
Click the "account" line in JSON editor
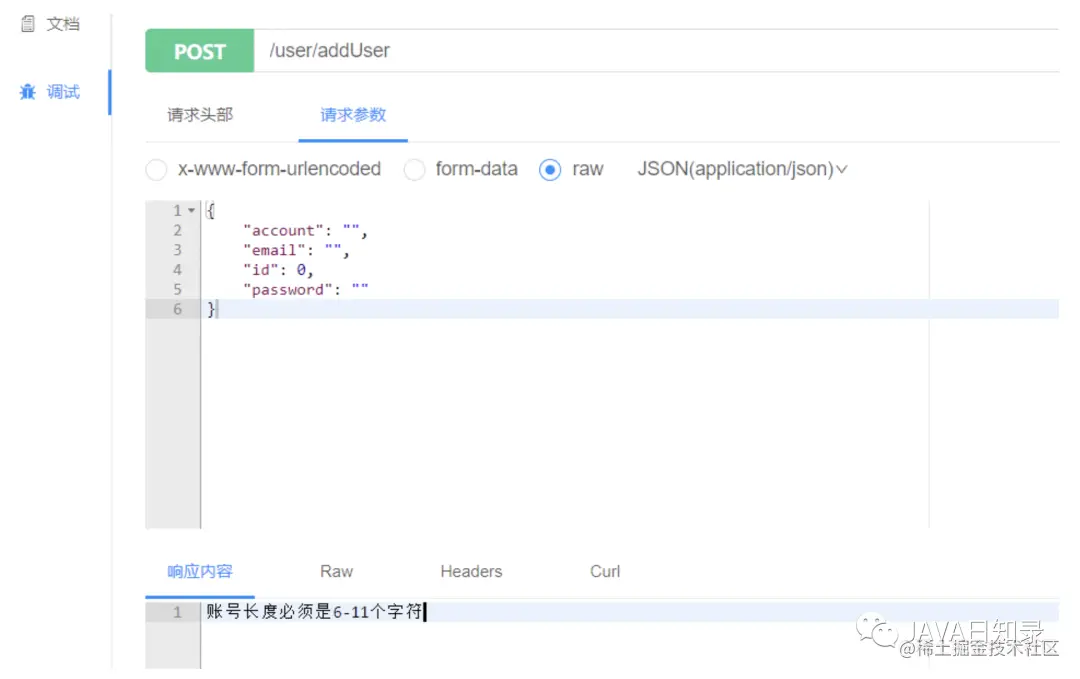click(305, 231)
